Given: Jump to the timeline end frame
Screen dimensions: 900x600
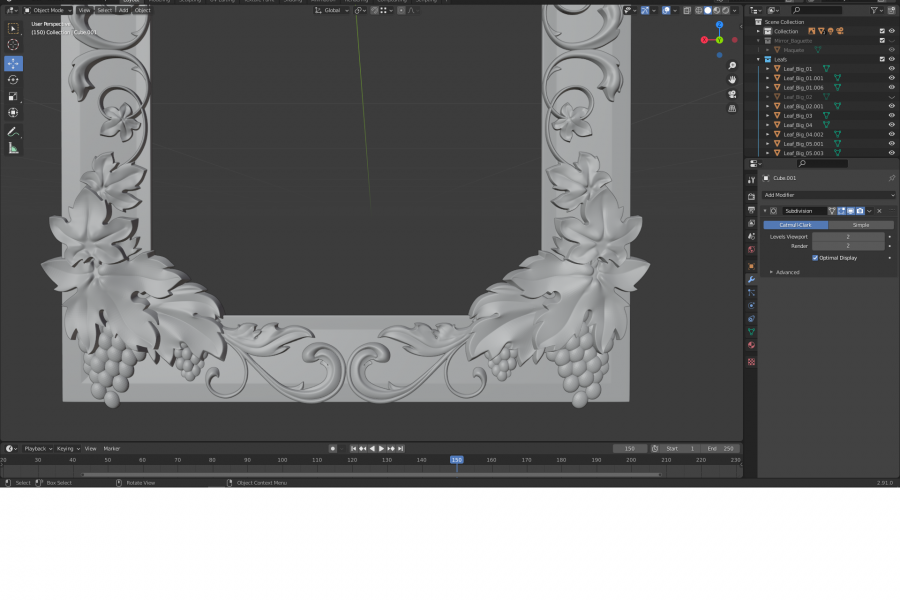Looking at the screenshot, I should click(x=401, y=449).
